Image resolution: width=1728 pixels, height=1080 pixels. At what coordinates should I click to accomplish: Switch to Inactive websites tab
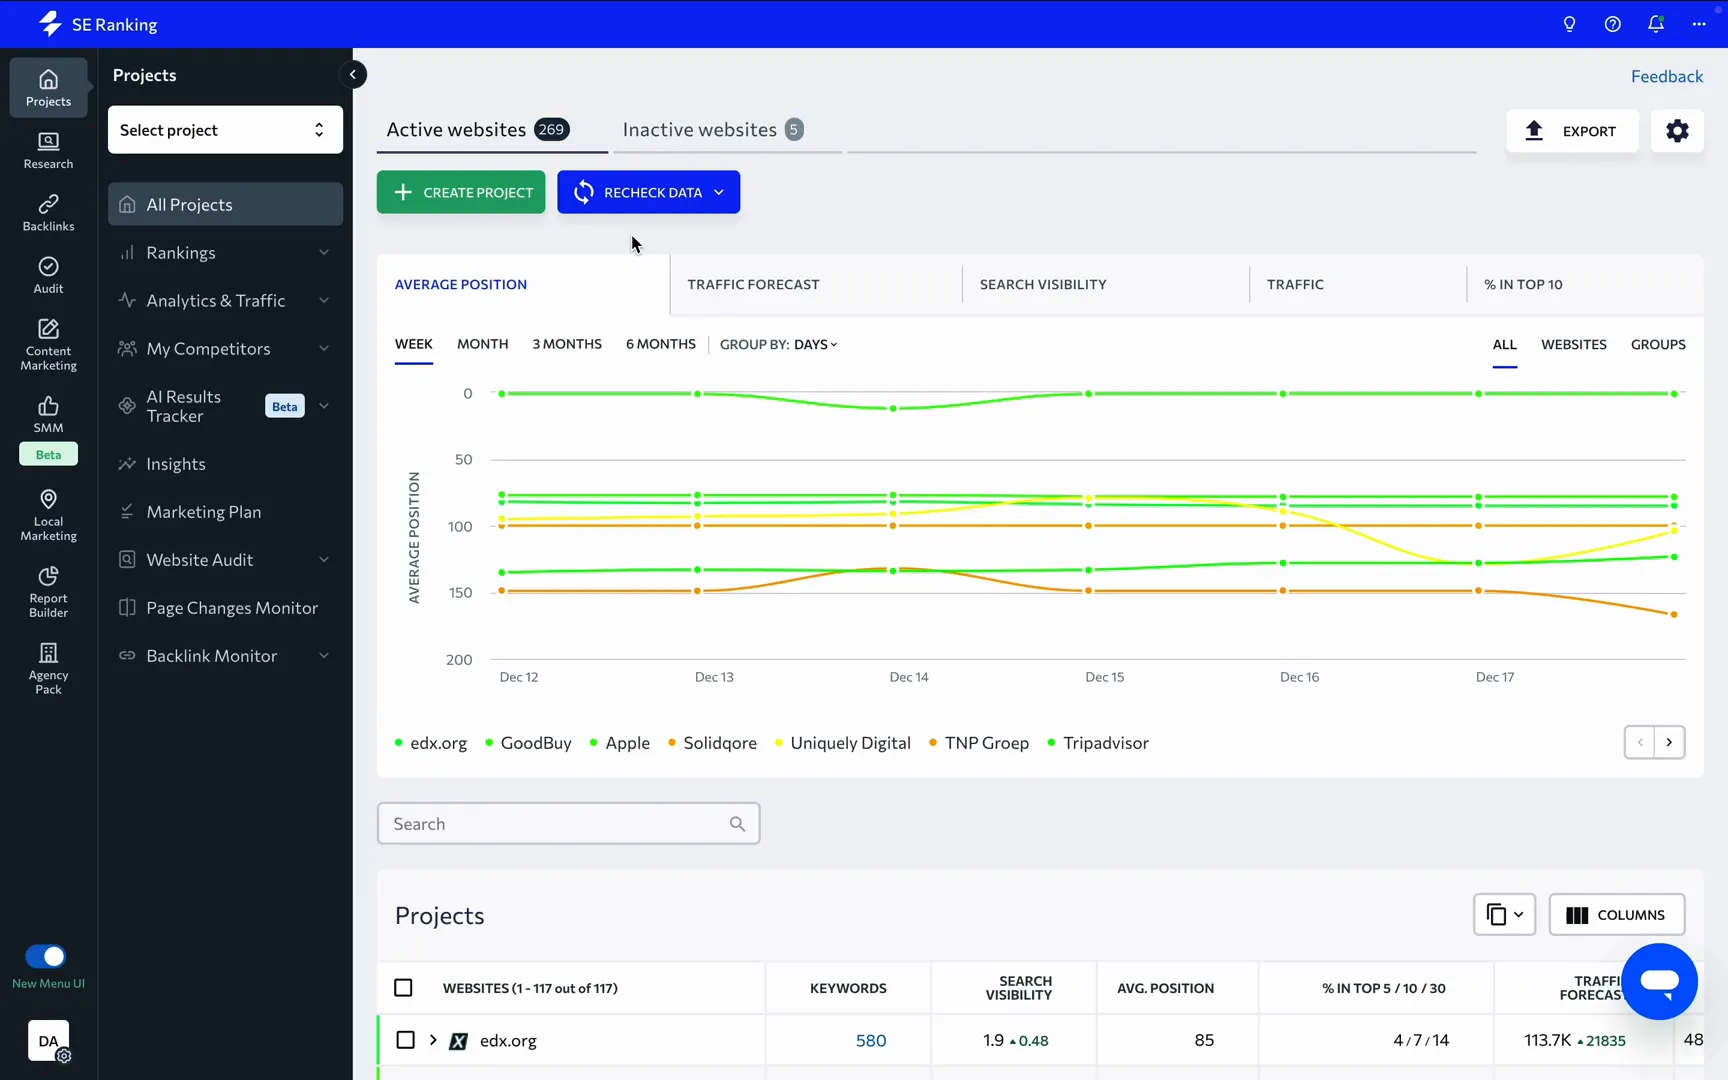pos(713,130)
